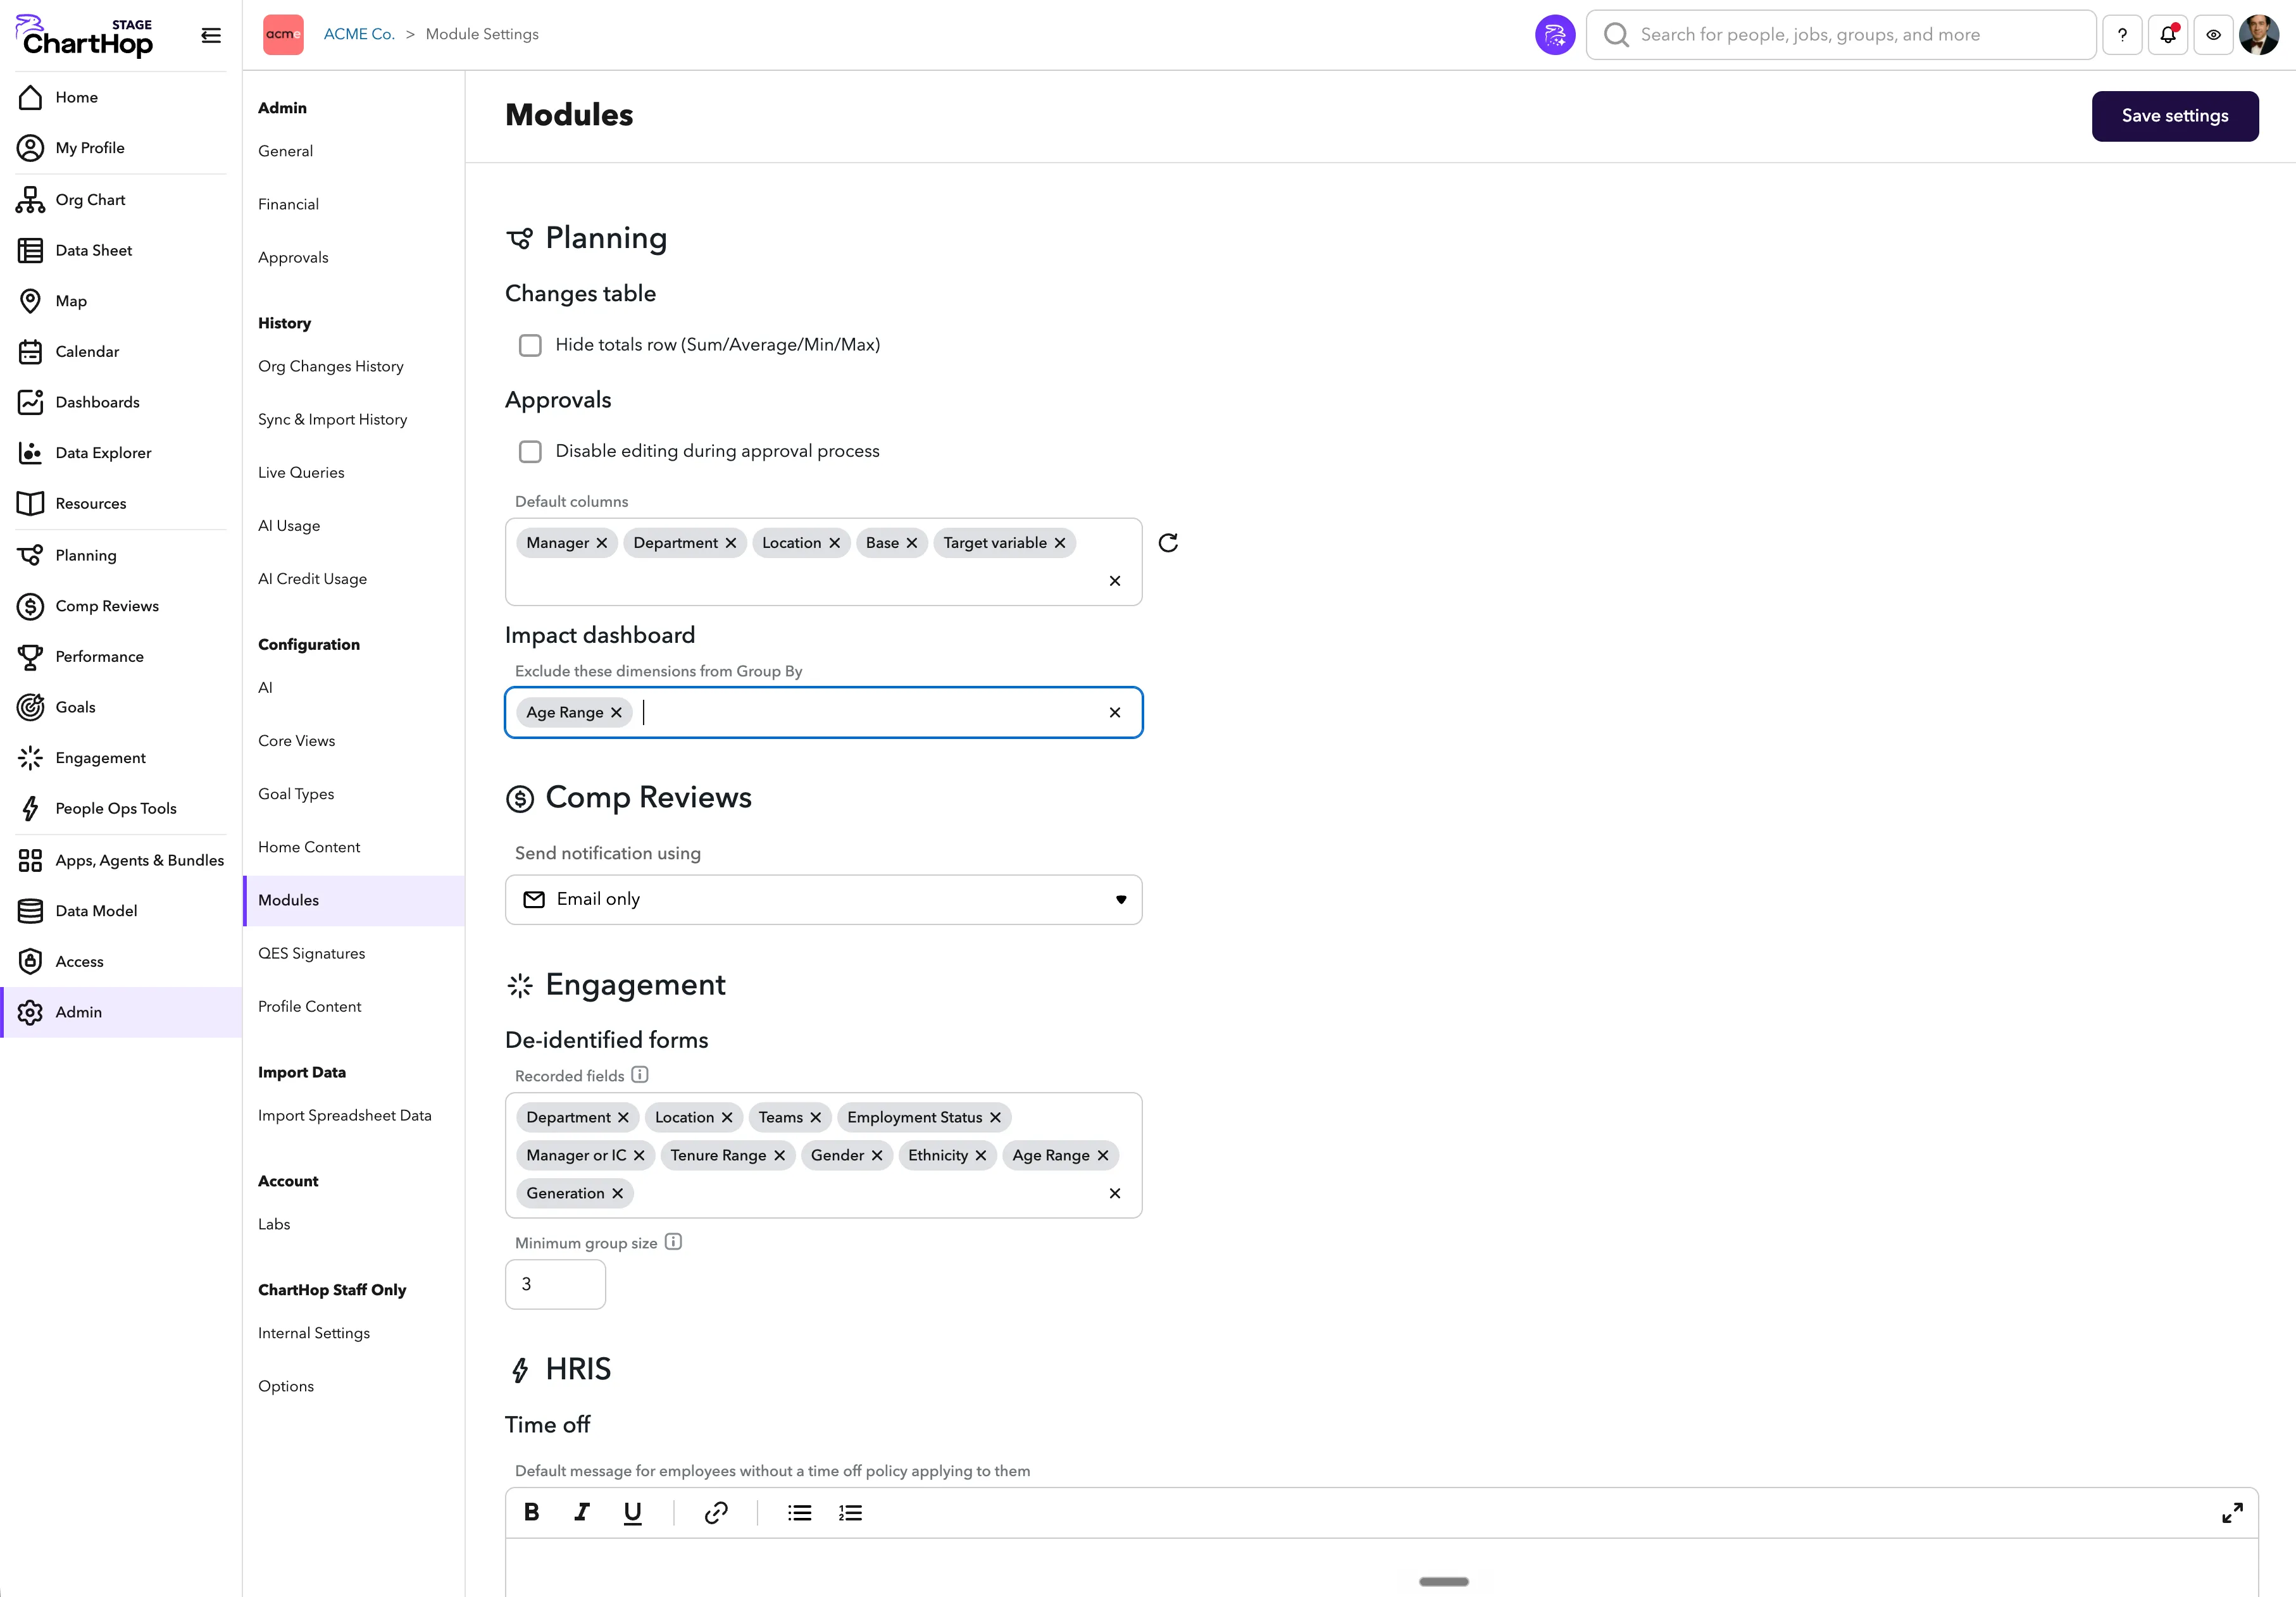This screenshot has width=2296, height=1597.
Task: Expand the time off editor fullscreen
Action: pos(2232,1513)
